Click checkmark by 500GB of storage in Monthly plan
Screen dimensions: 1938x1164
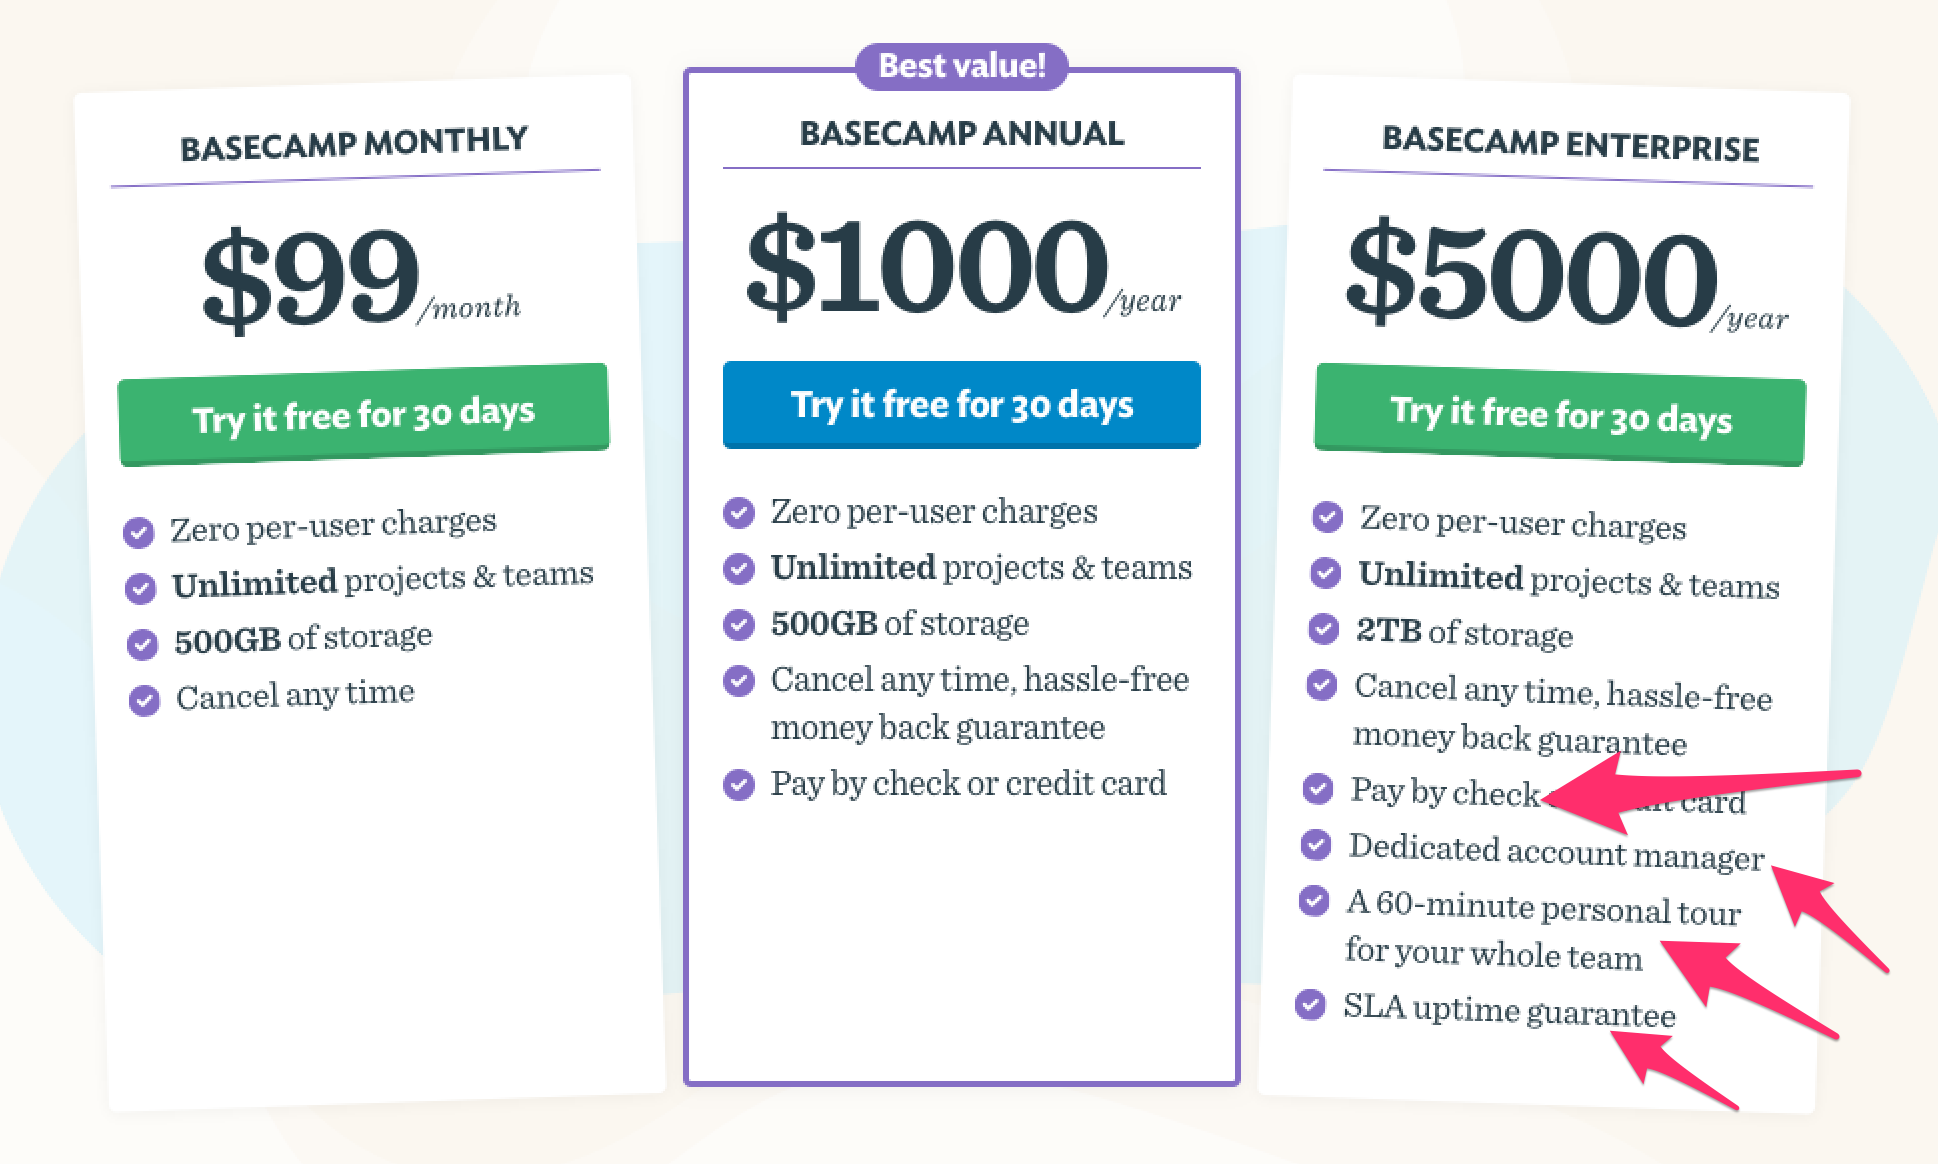143,644
